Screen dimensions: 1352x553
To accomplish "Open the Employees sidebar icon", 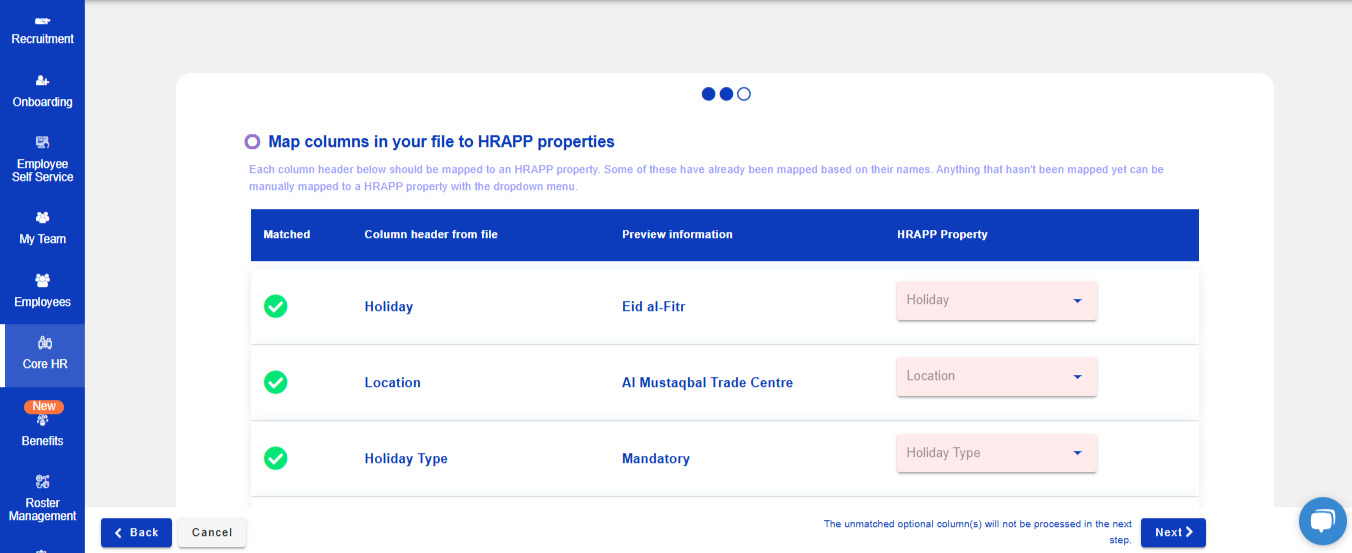I will pos(42,281).
